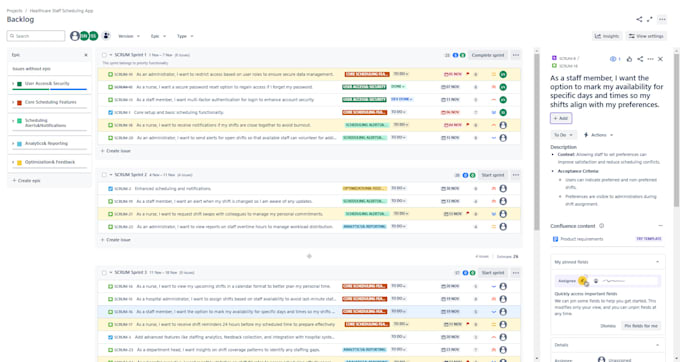Expand the User Access & Security epic
The image size is (680, 362).
tap(13, 83)
